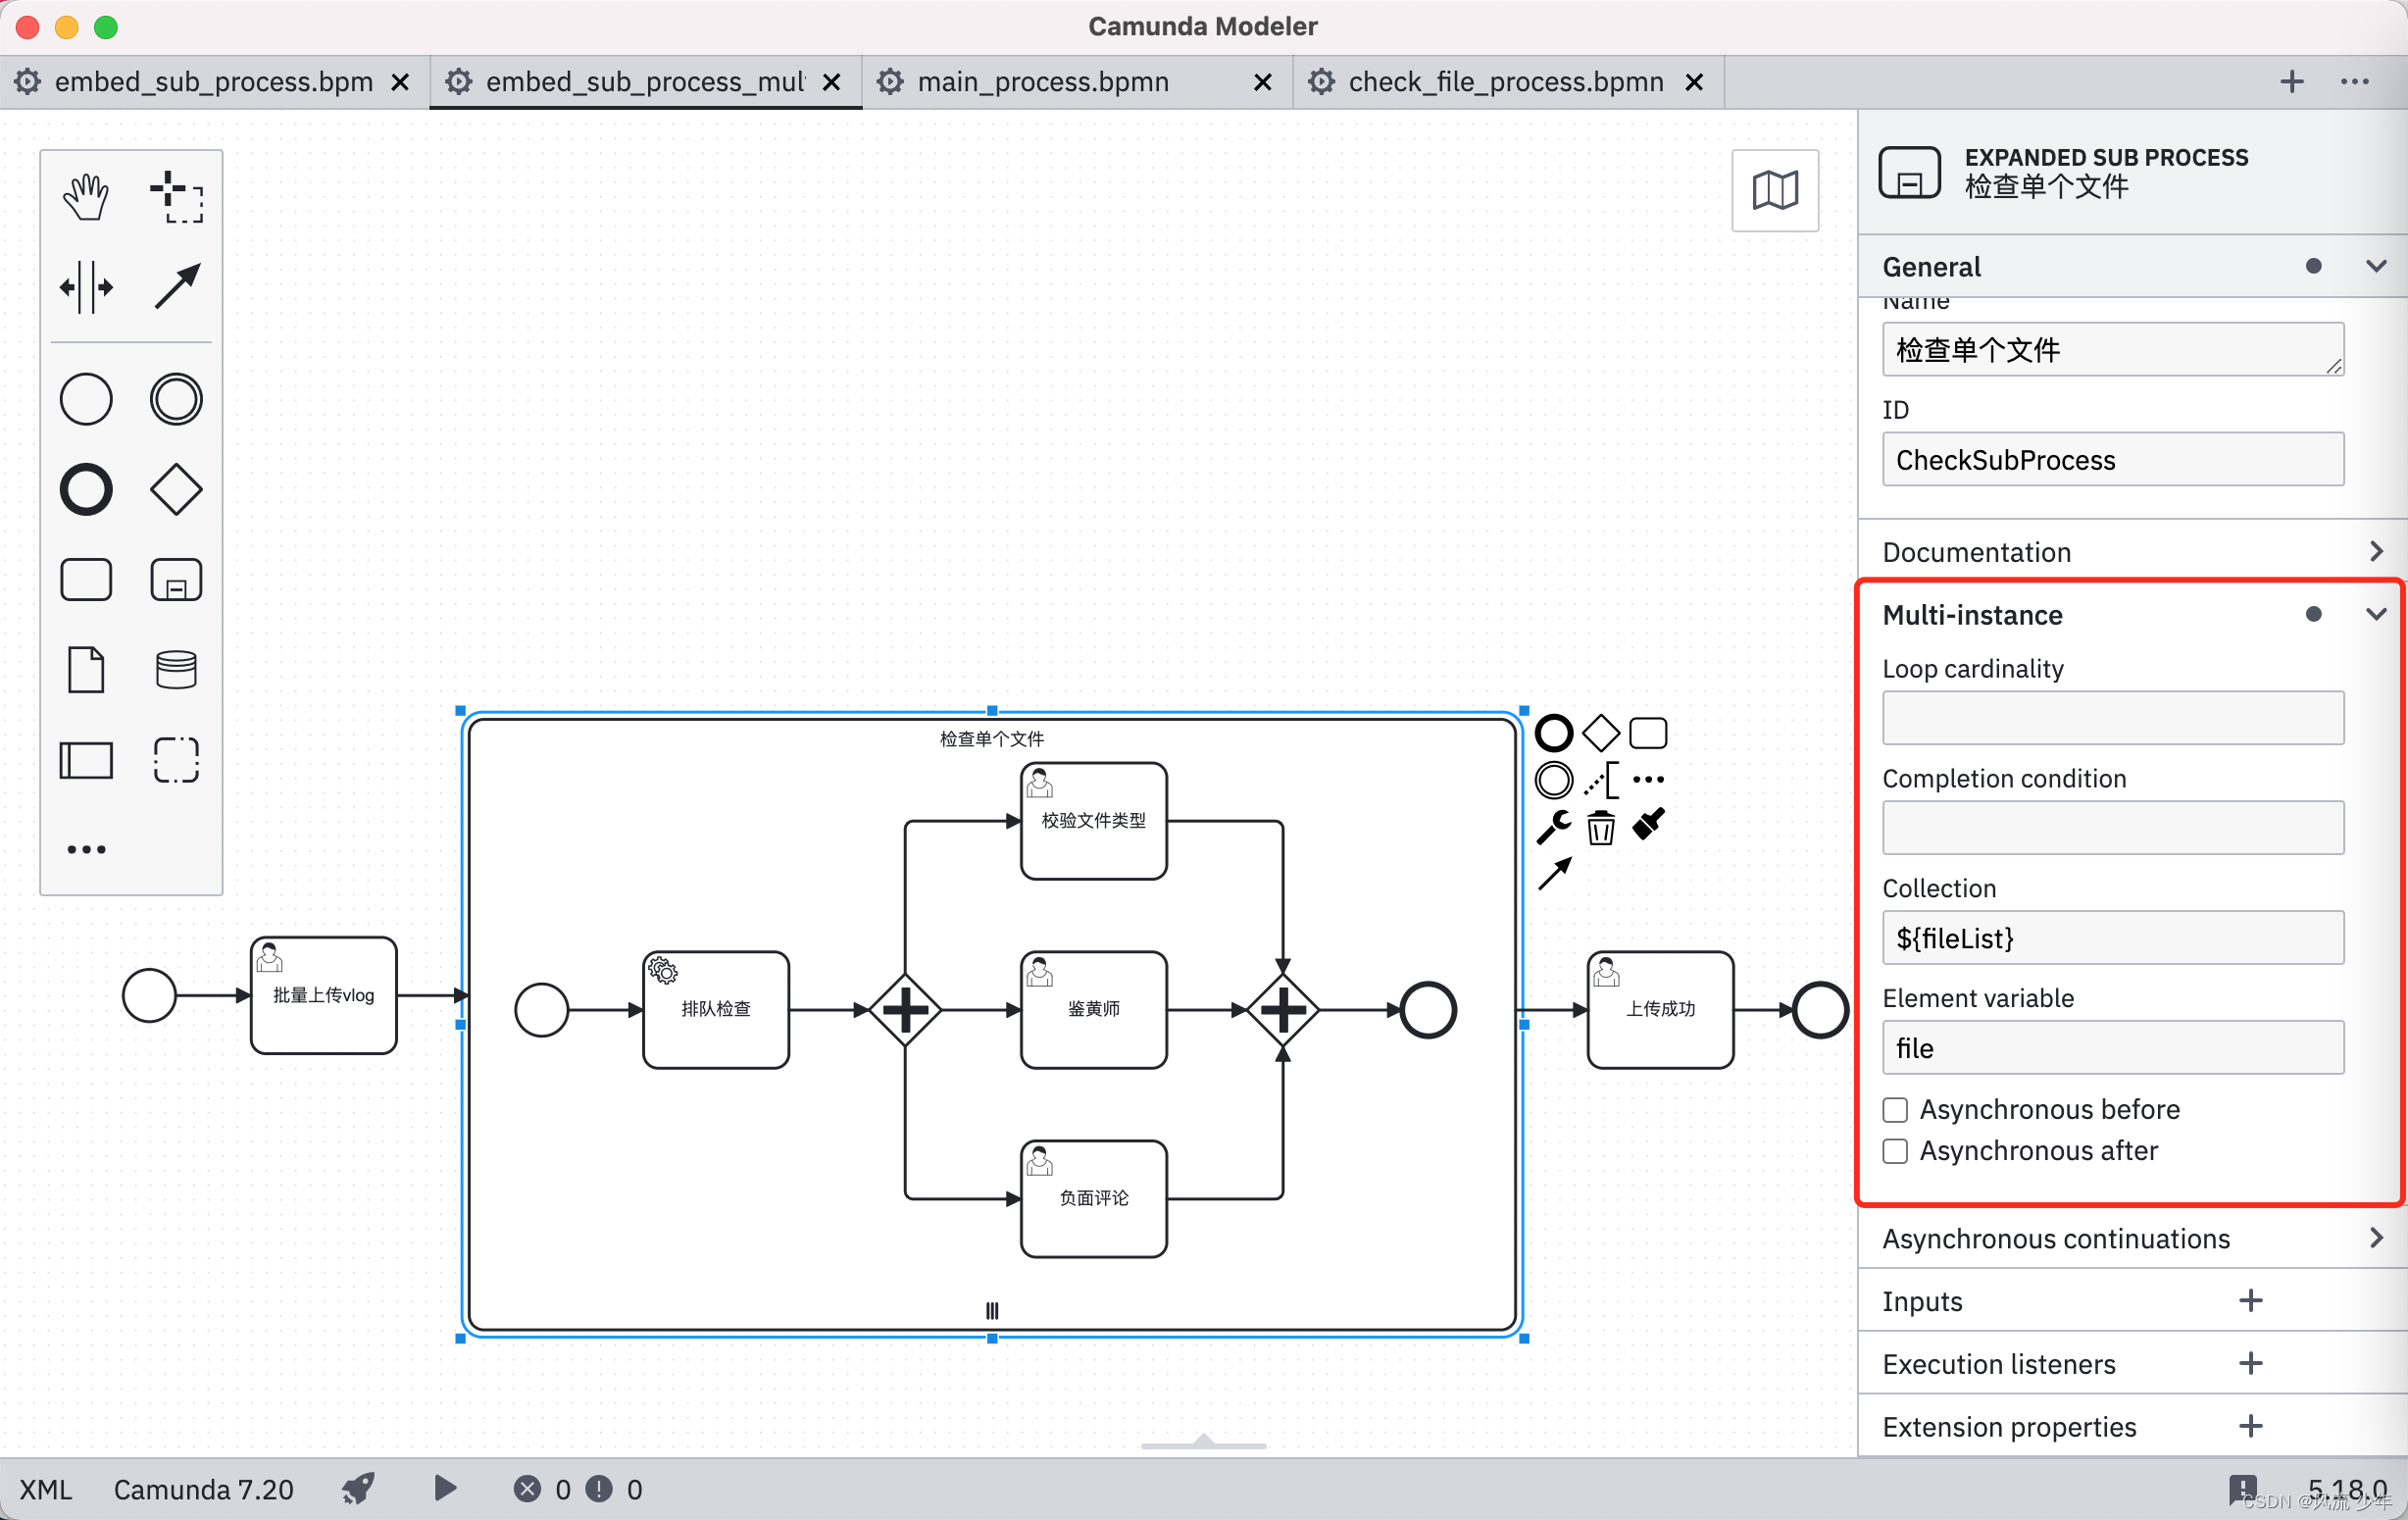Delete the selected subprocess with the trash icon
The height and width of the screenshot is (1520, 2408).
coord(1600,827)
